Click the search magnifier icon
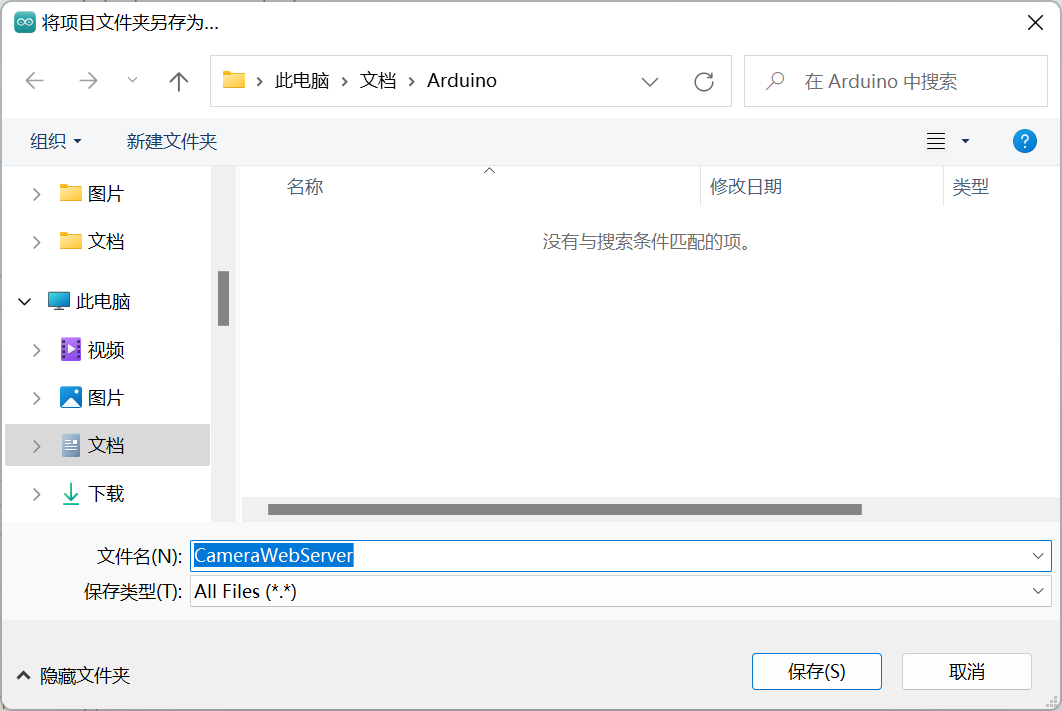 pos(775,81)
